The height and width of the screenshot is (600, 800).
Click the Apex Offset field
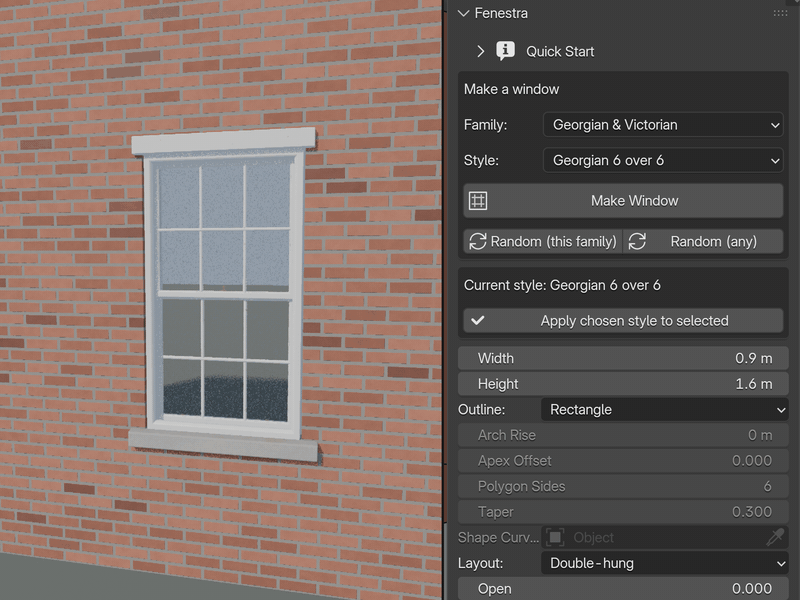(623, 460)
